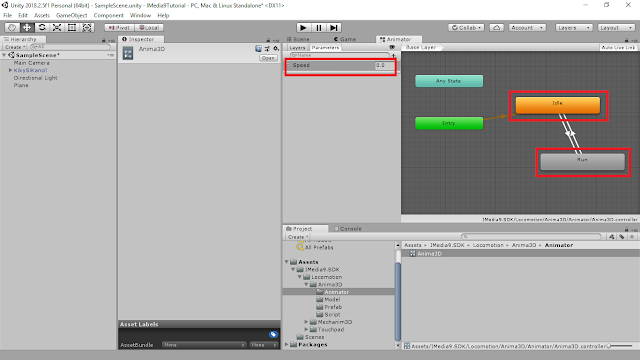Open the Layout dropdown

(616, 27)
